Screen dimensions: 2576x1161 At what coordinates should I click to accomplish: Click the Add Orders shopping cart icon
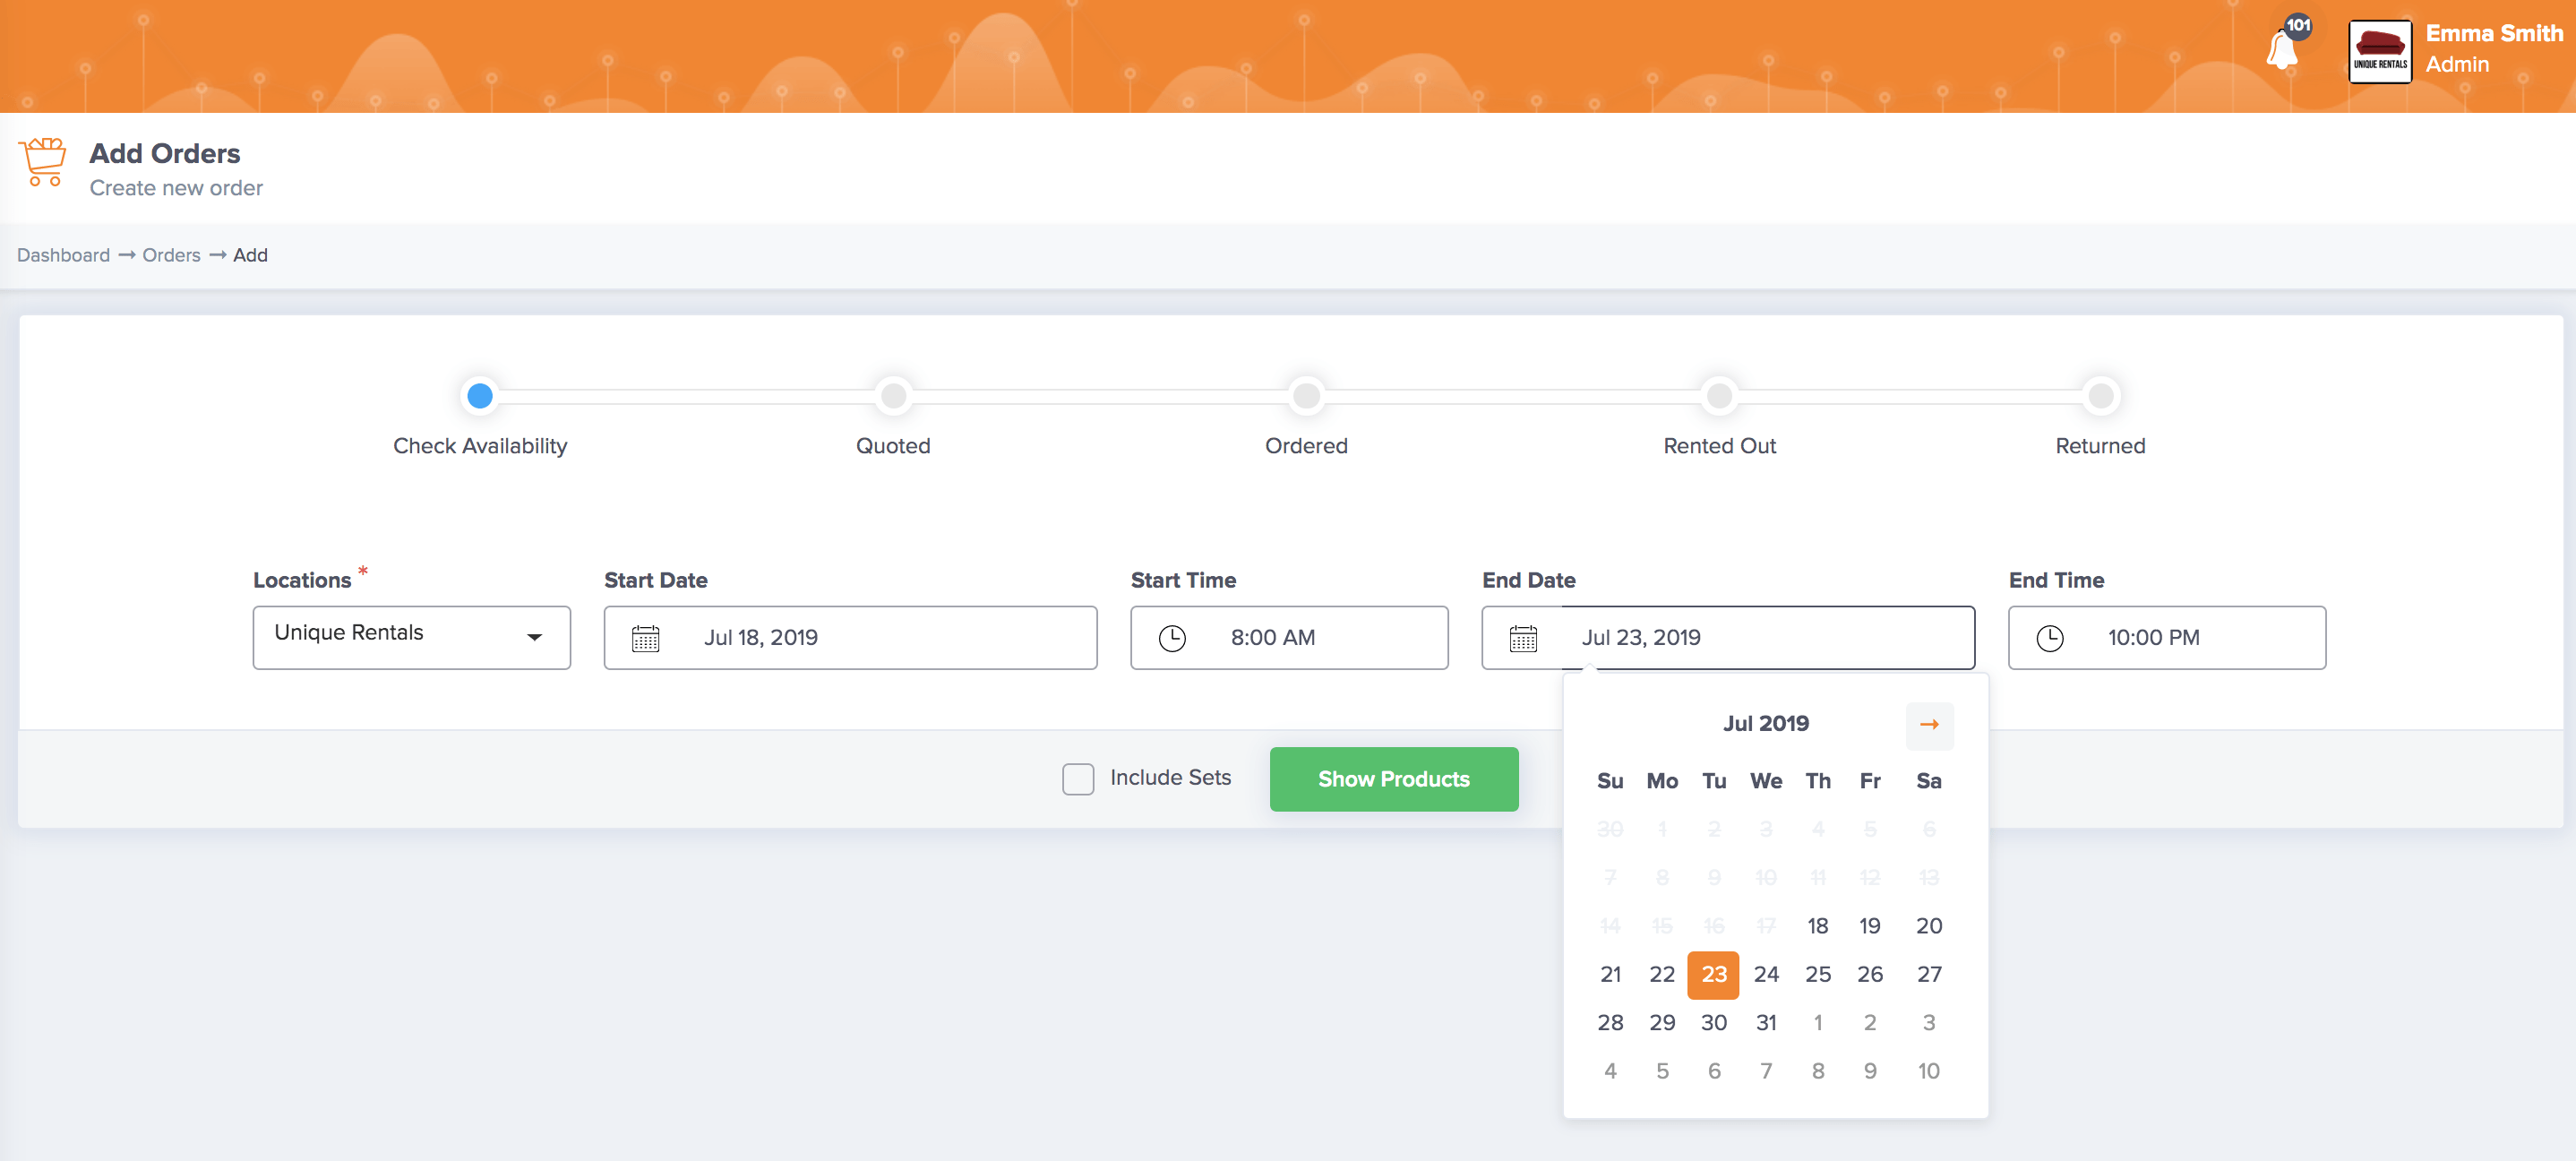pyautogui.click(x=43, y=161)
